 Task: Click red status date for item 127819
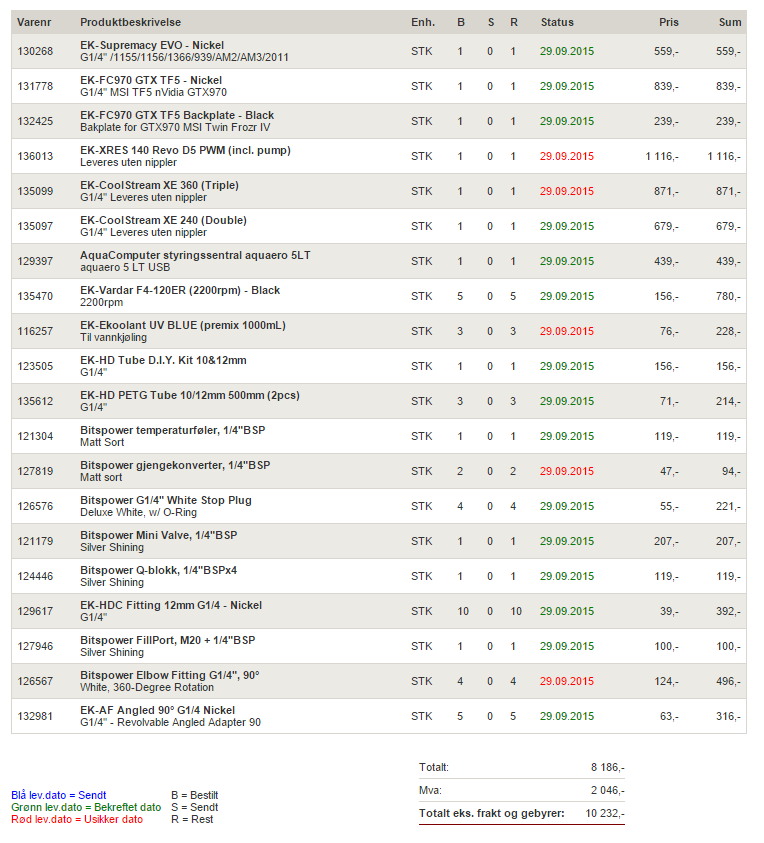567,471
